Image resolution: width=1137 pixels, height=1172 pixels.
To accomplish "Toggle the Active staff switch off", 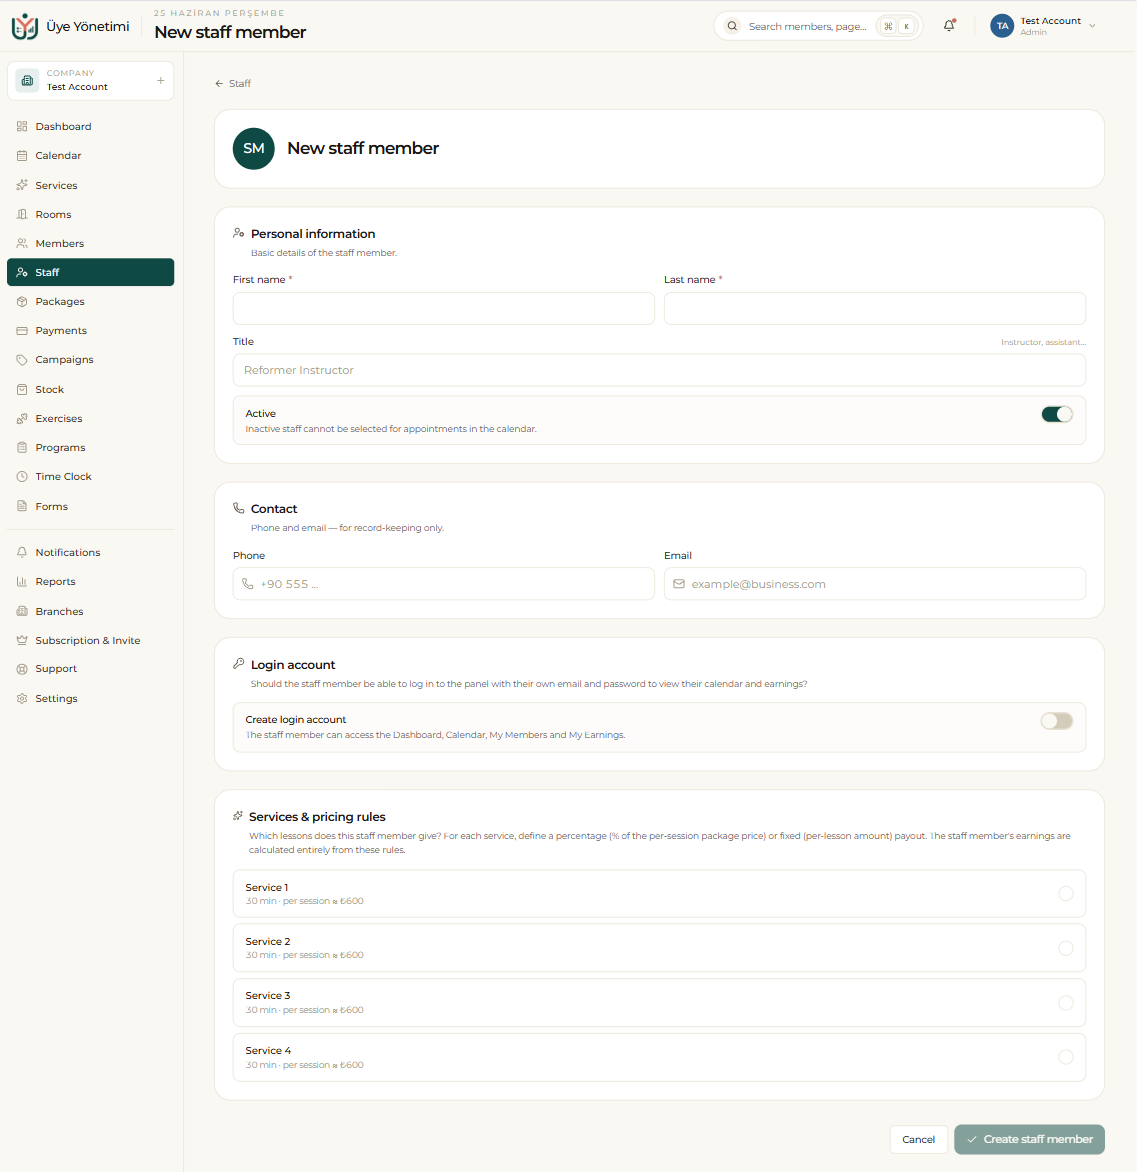I will click(1057, 414).
